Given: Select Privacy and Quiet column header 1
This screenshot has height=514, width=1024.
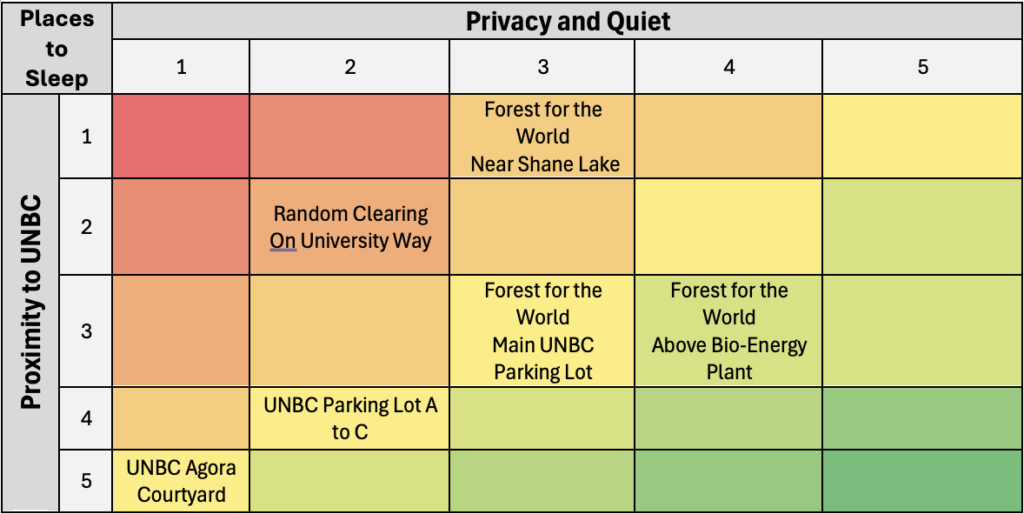Looking at the screenshot, I should tap(181, 68).
